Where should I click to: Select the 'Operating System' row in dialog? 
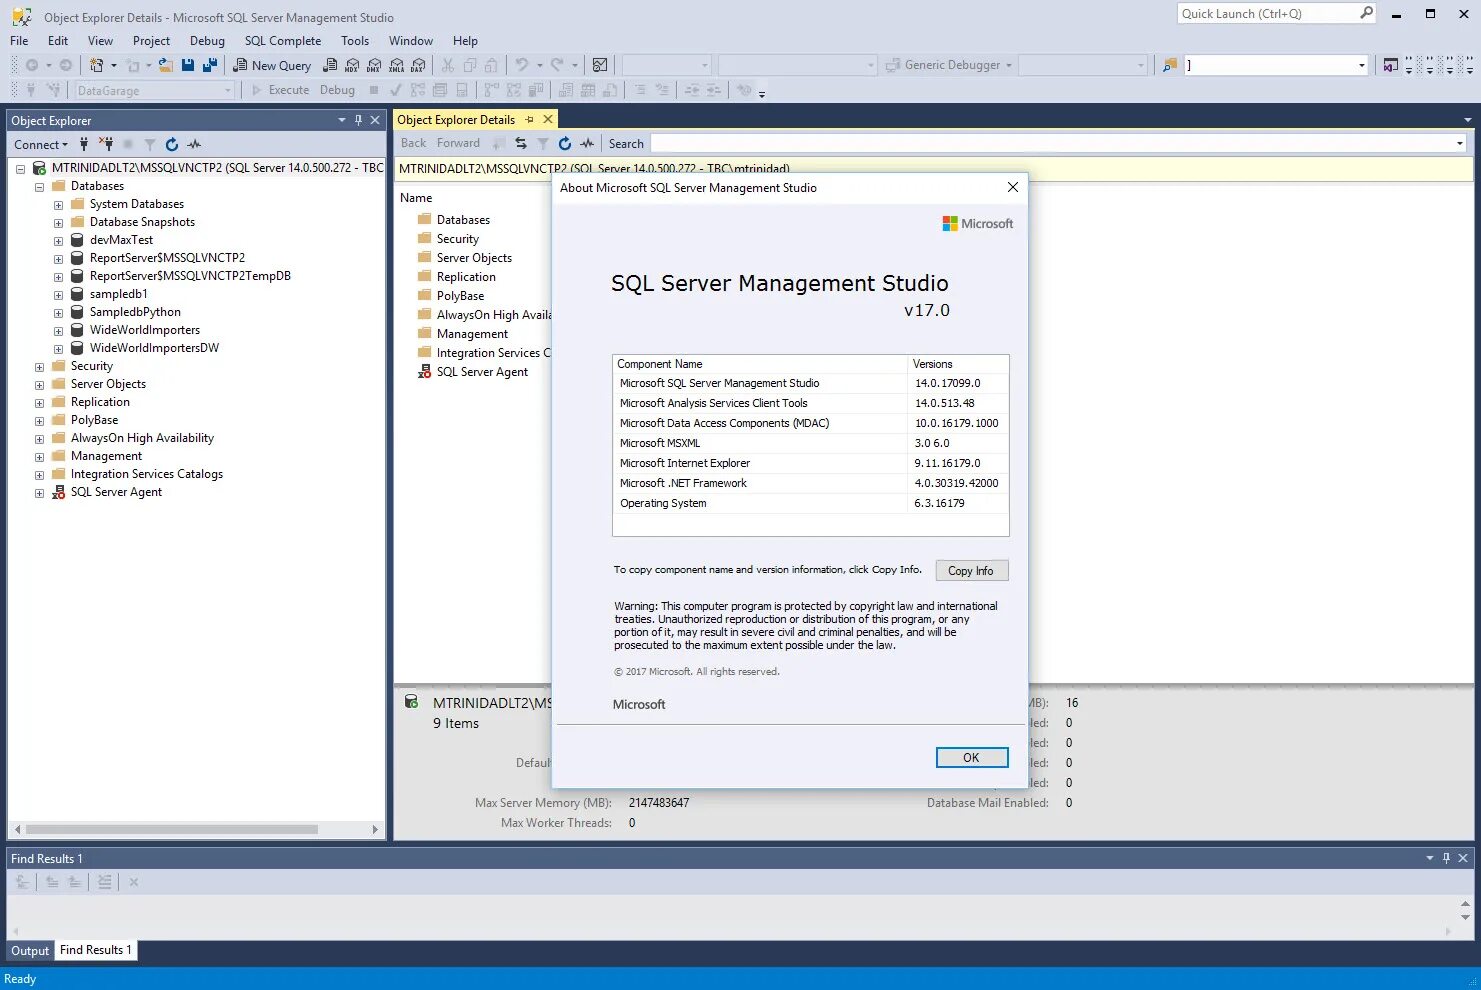tap(810, 503)
